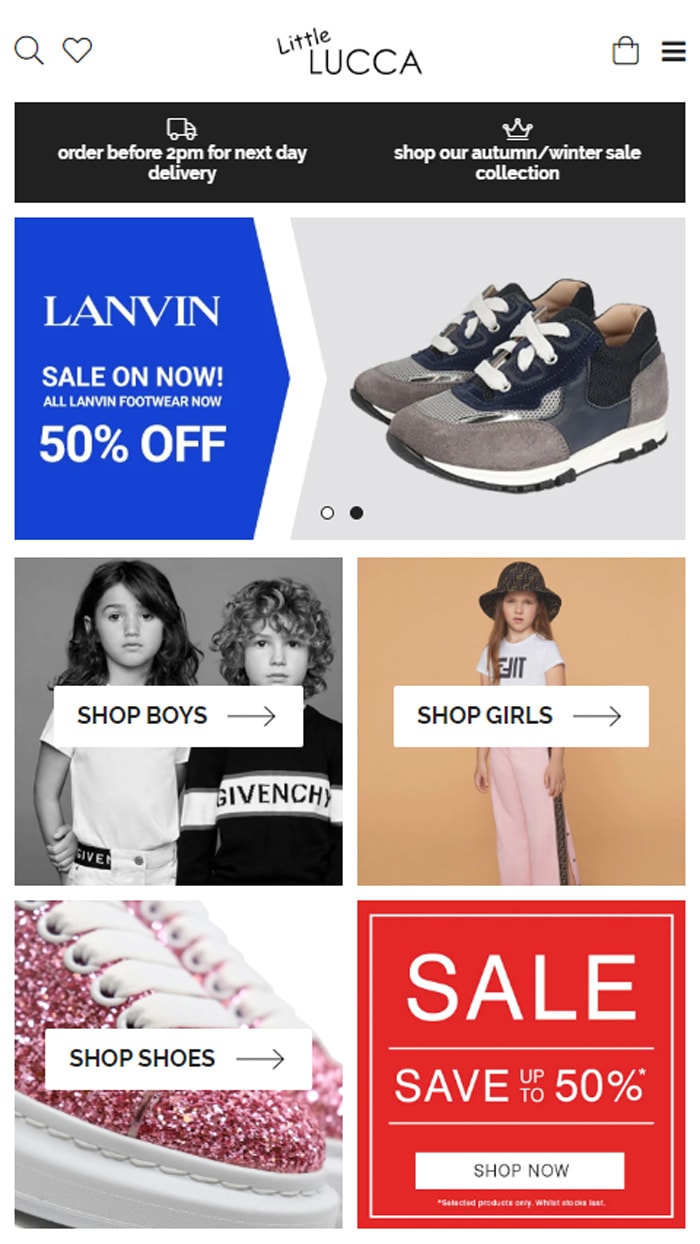This screenshot has width=700, height=1244.
Task: Click the Shop Boys button
Action: tap(178, 716)
